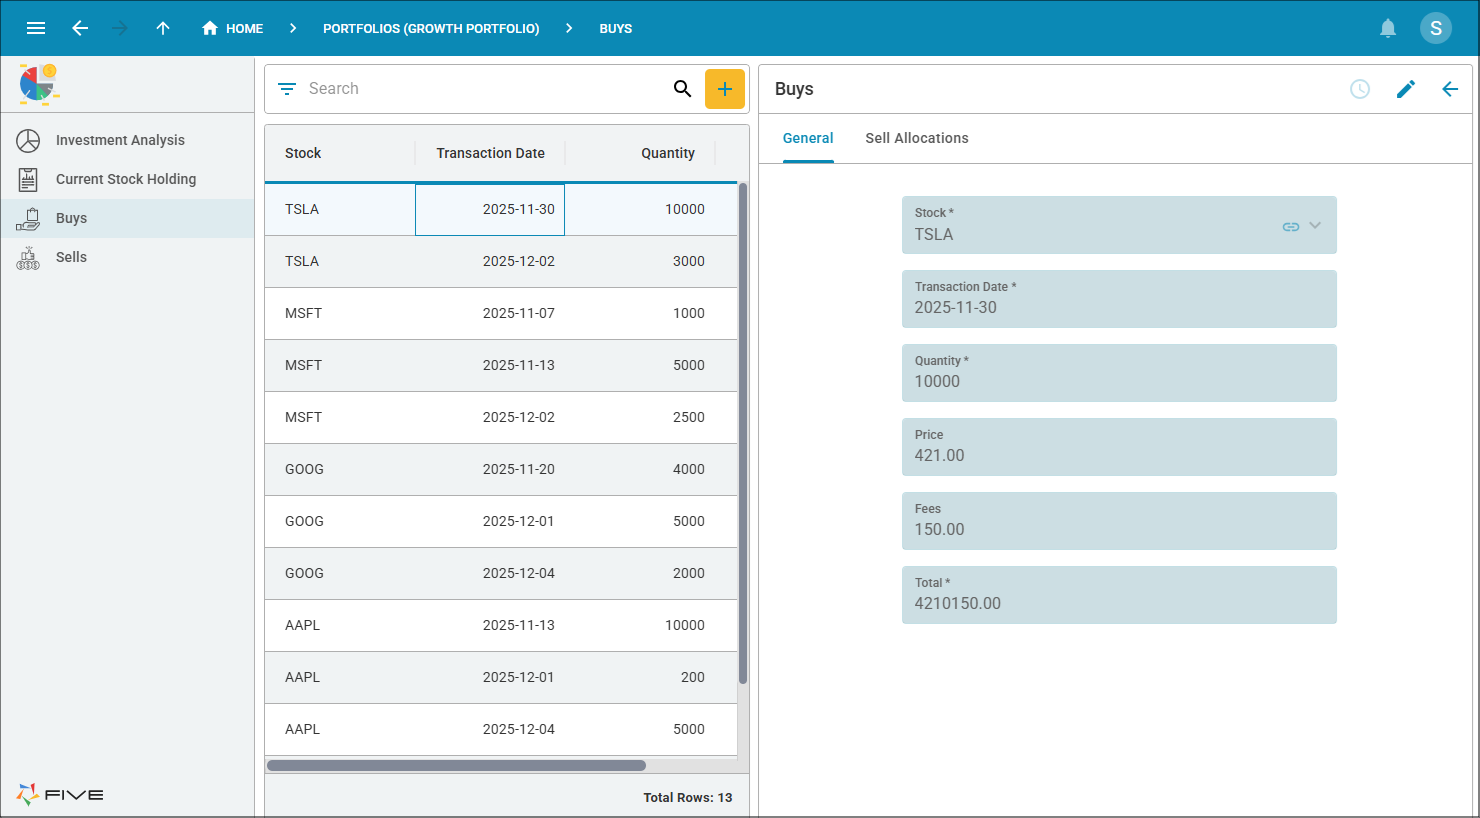Add a new buy record
This screenshot has height=818, width=1480.
tap(725, 89)
